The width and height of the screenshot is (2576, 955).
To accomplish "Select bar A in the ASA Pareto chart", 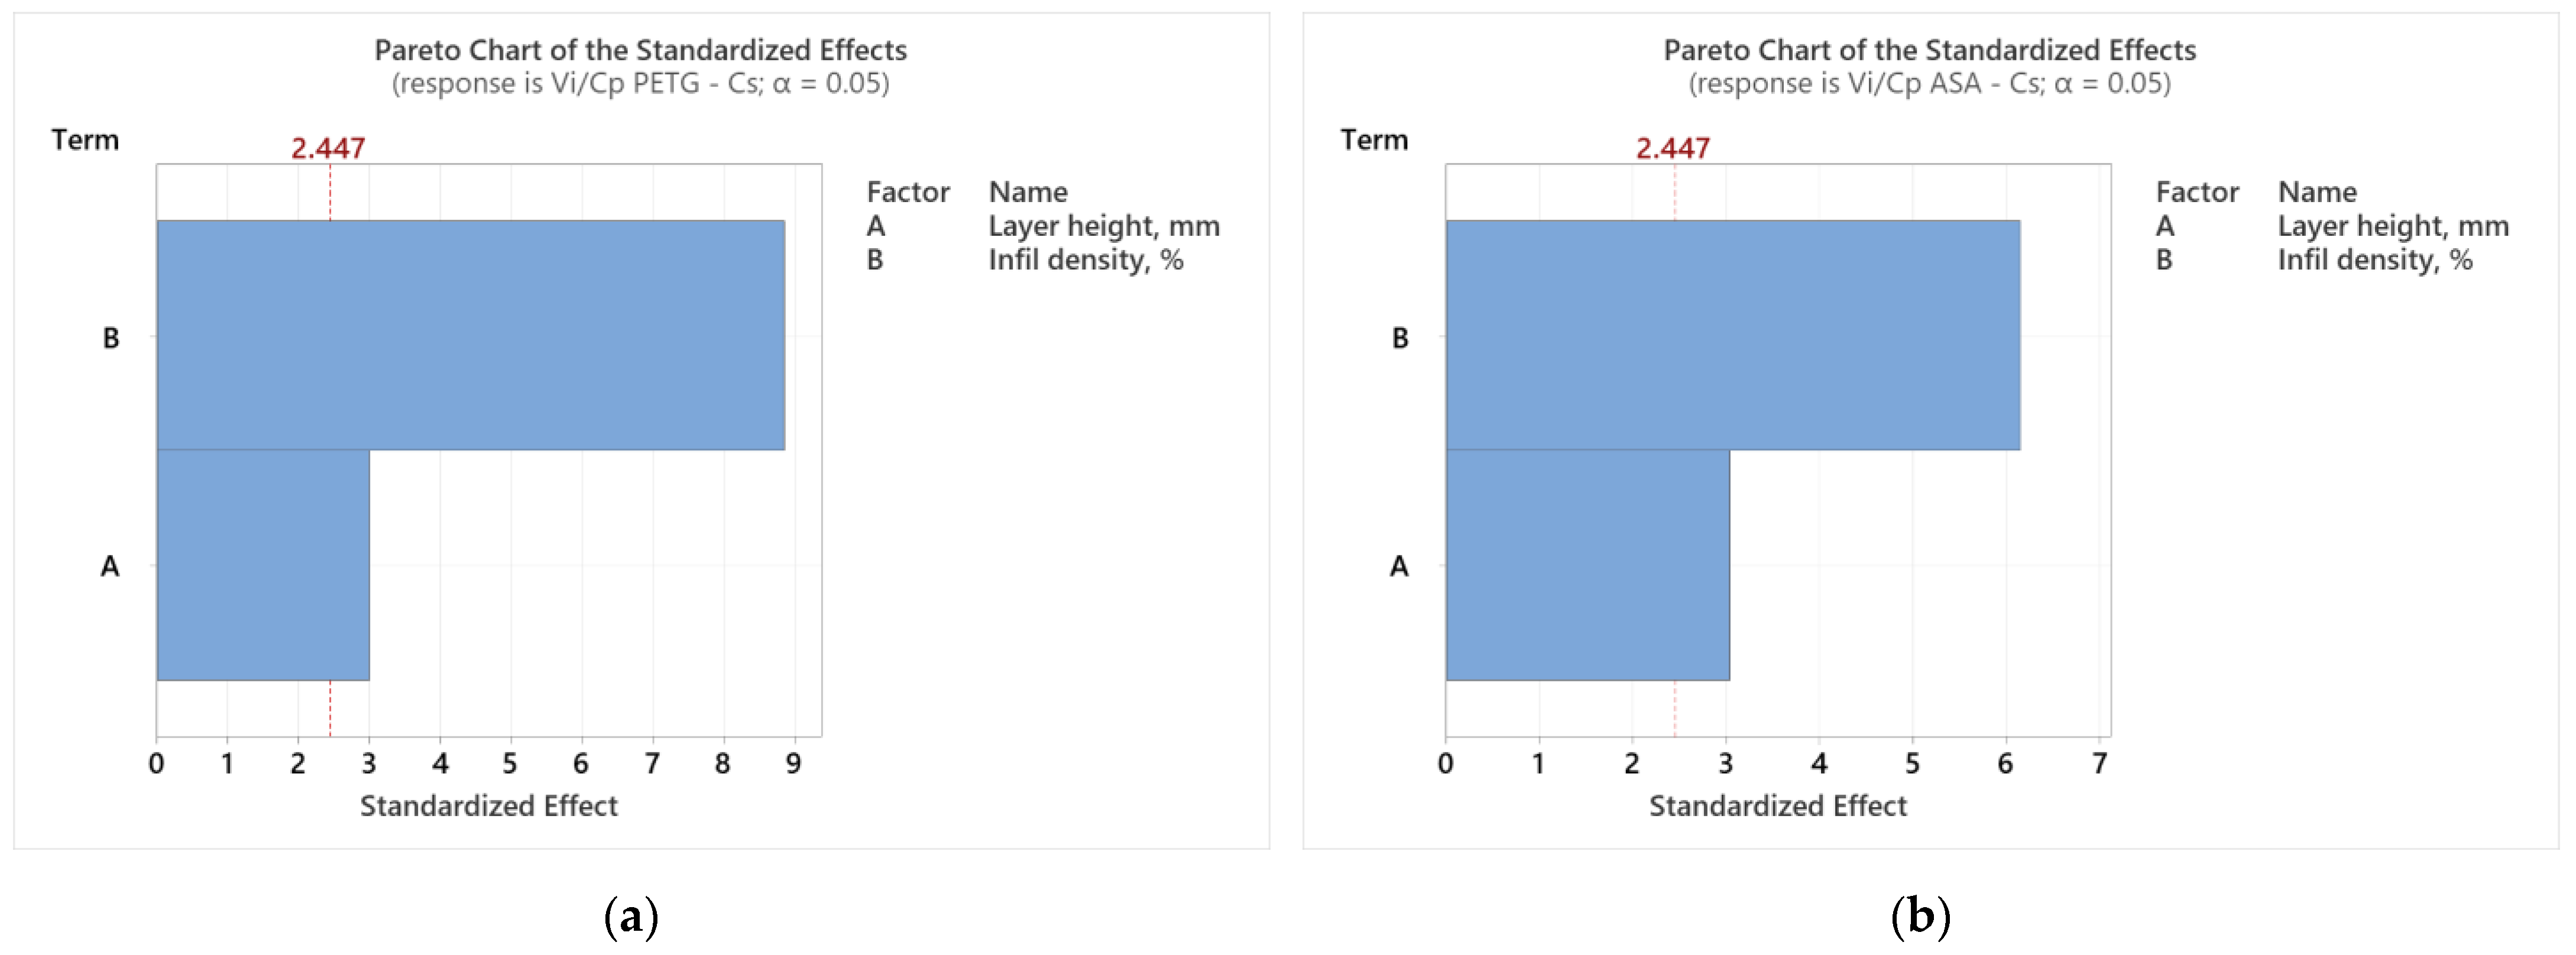I will coord(1587,565).
